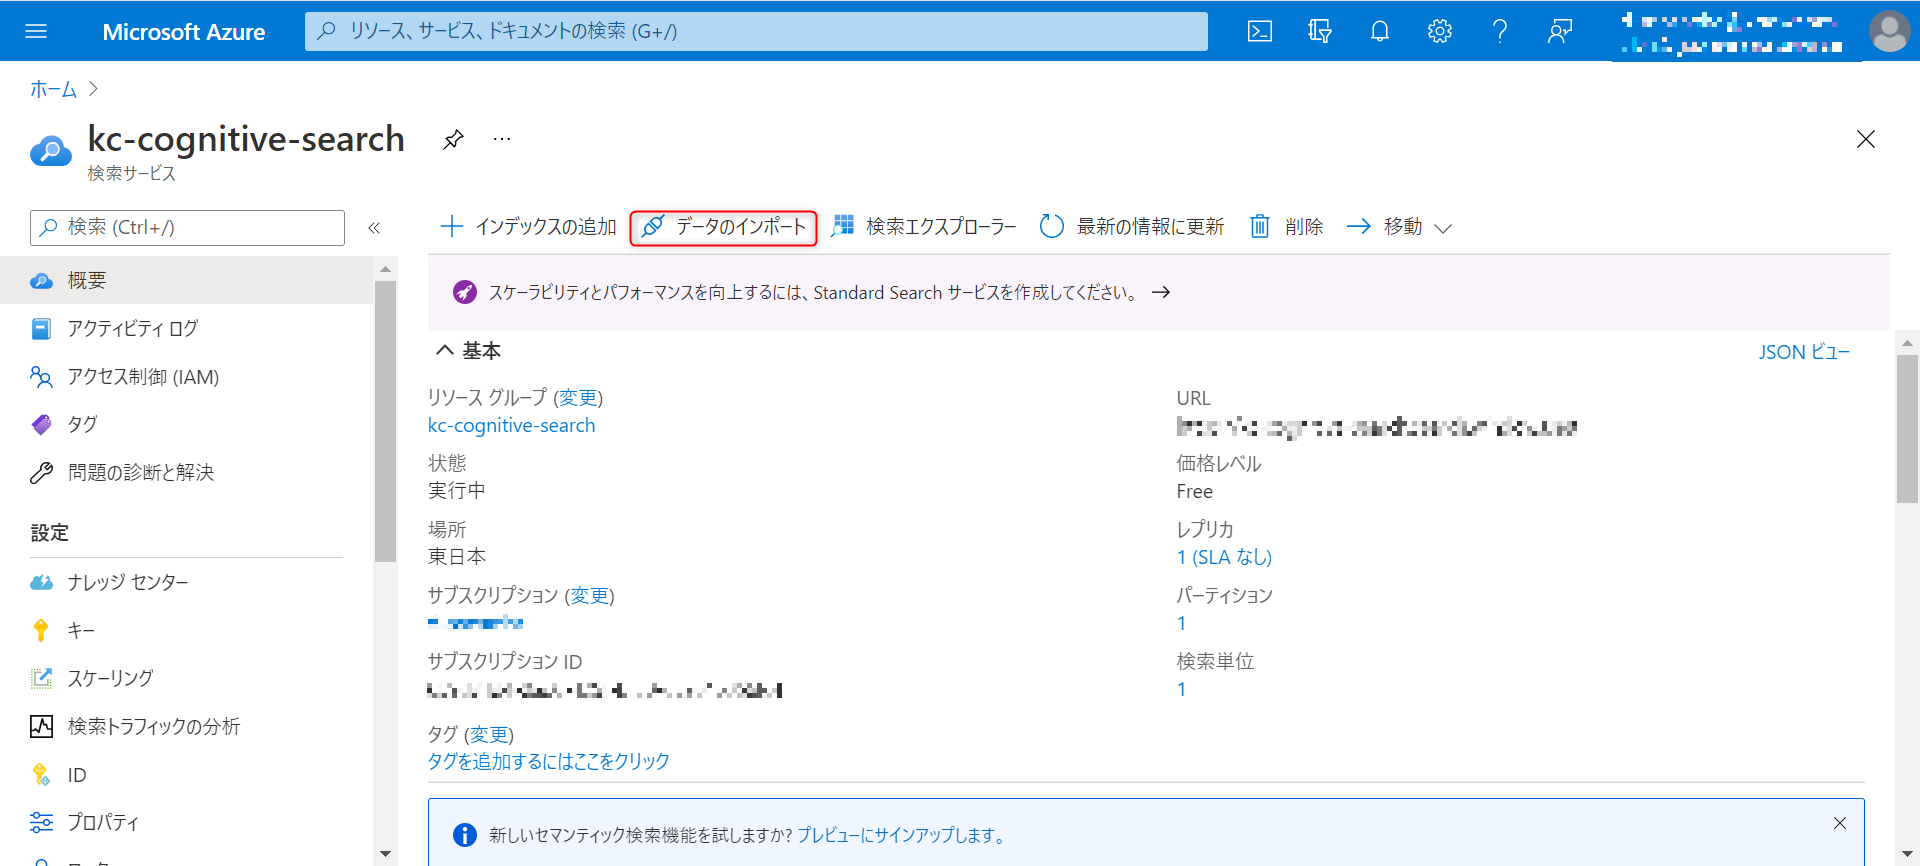1920x866 pixels.
Task: Click the sidebar scrollbar up arrow
Action: [x=385, y=270]
